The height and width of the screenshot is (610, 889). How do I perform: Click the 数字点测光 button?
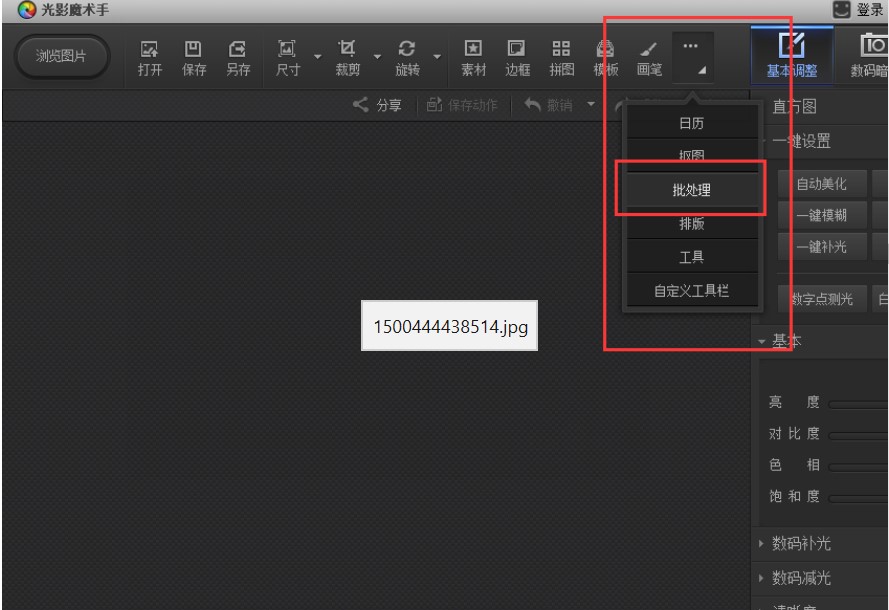tap(822, 299)
